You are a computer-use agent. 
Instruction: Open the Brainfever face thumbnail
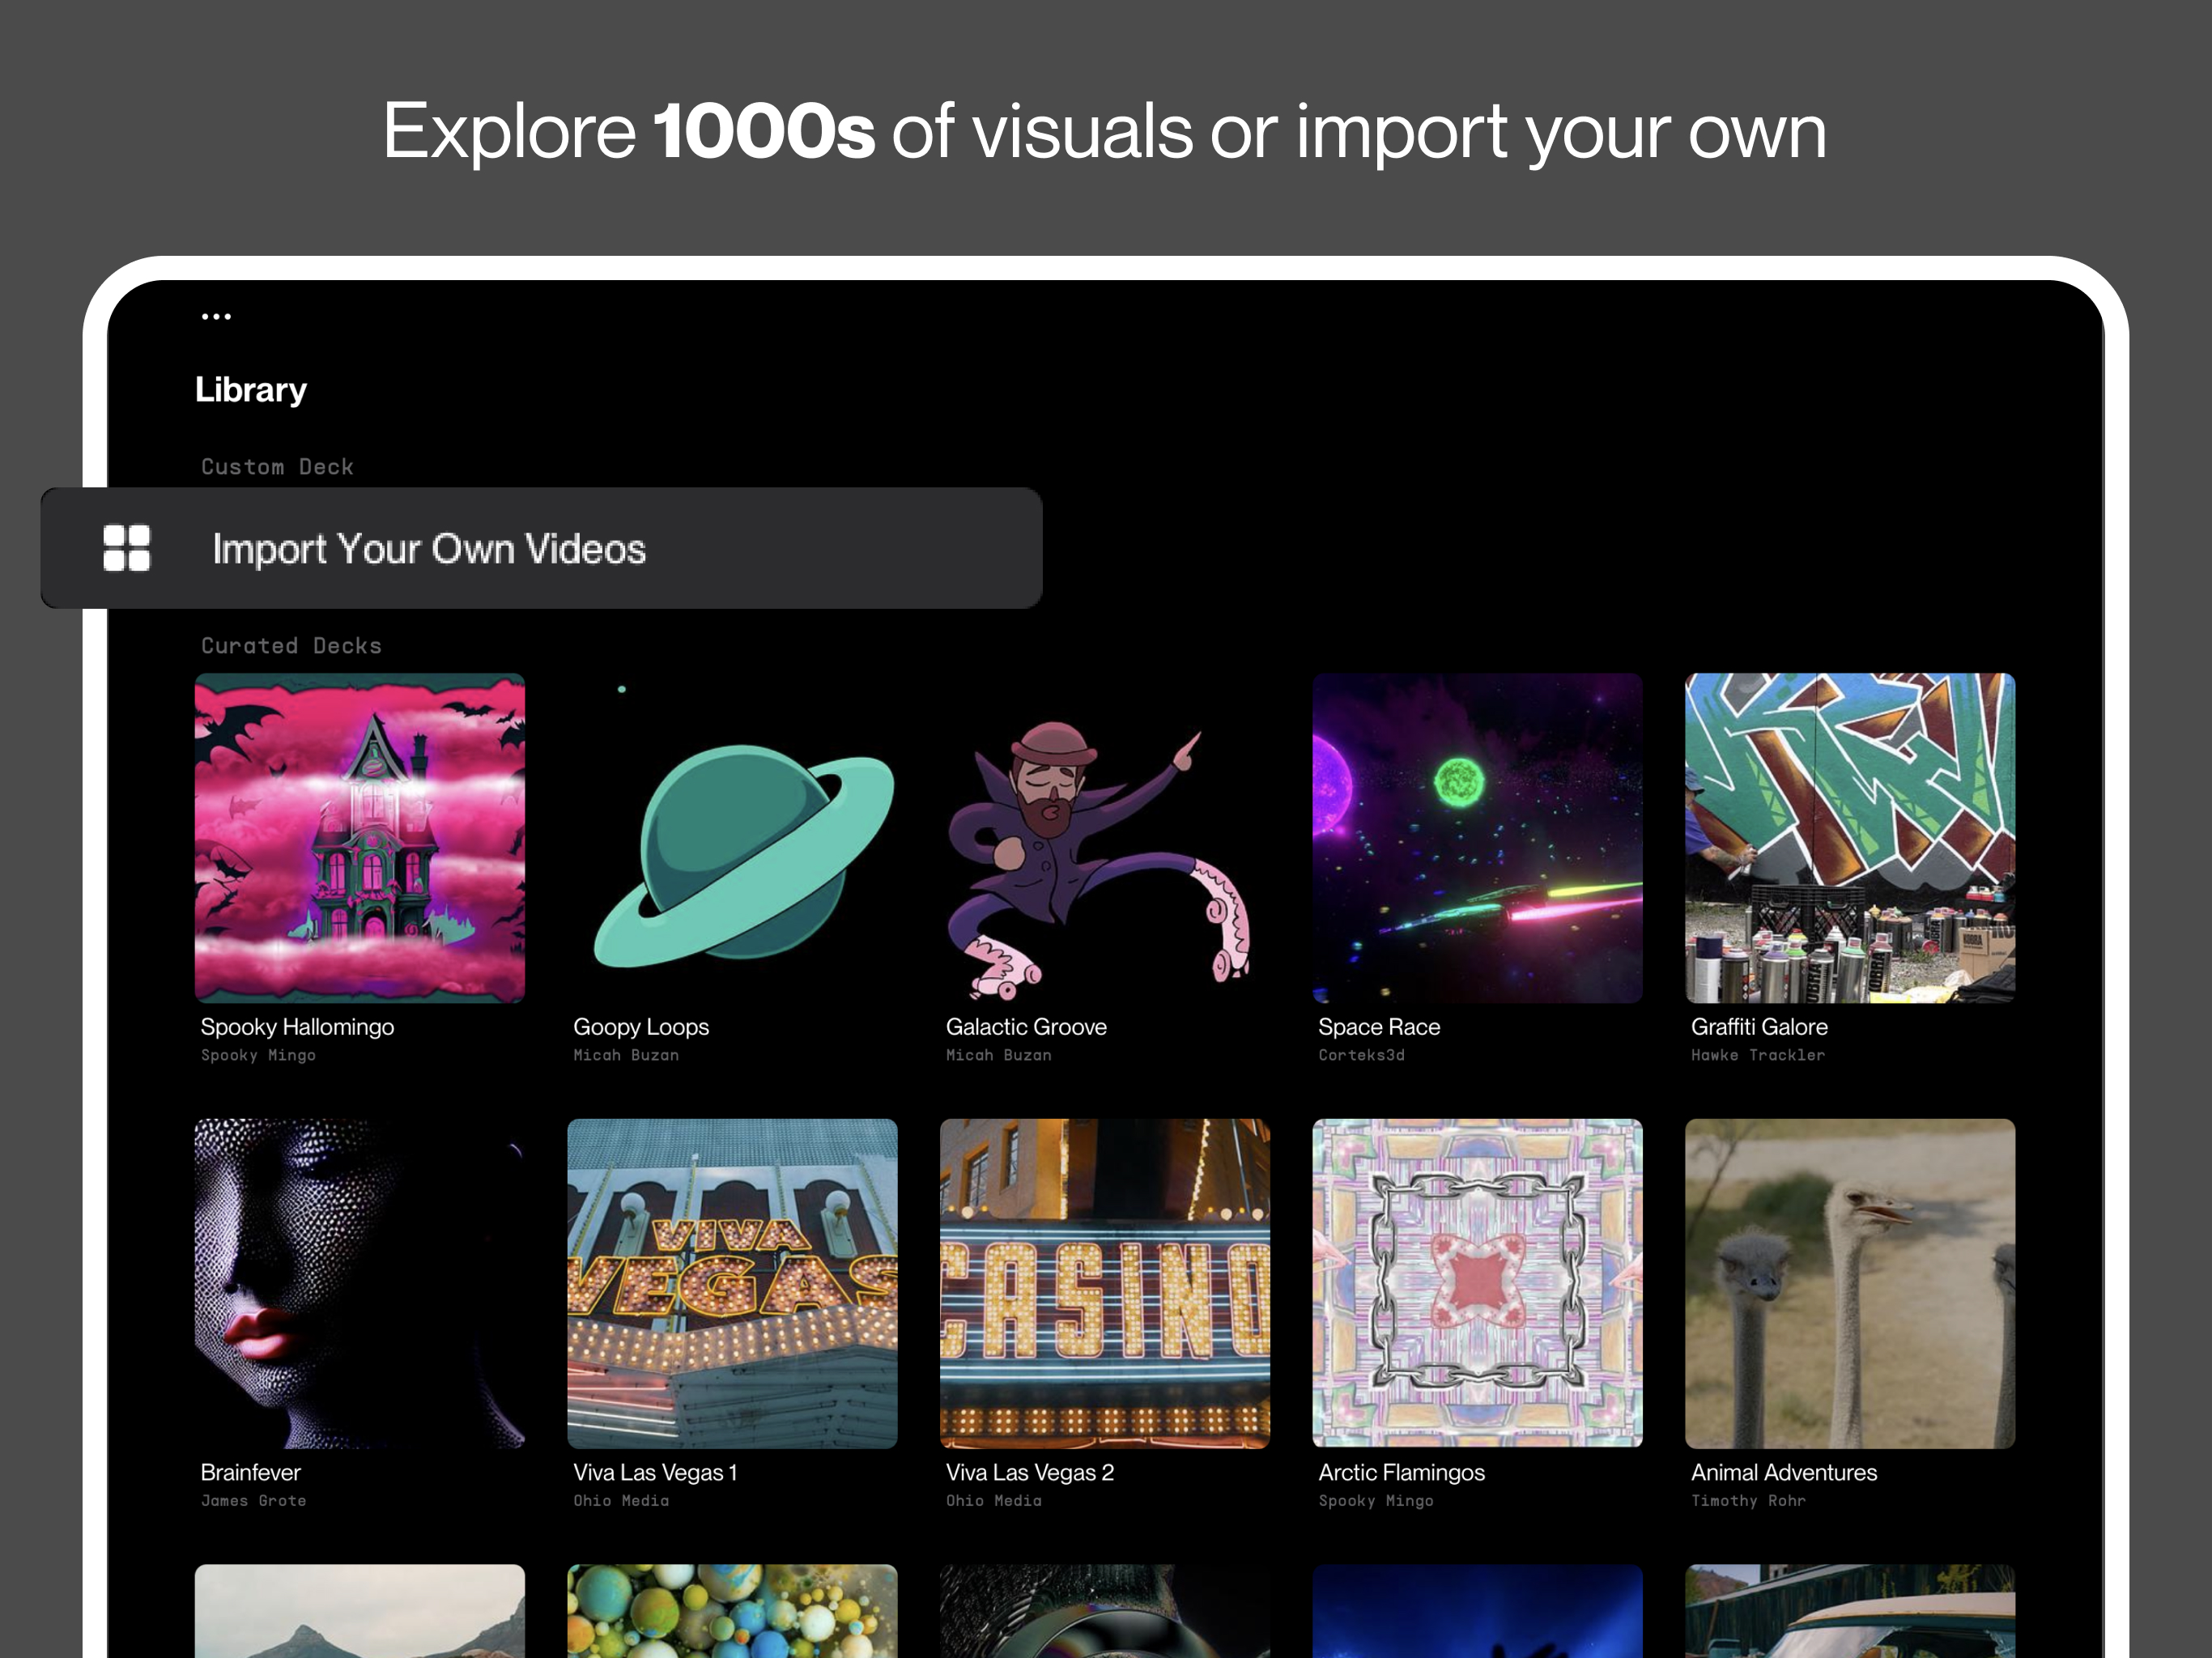[360, 1283]
